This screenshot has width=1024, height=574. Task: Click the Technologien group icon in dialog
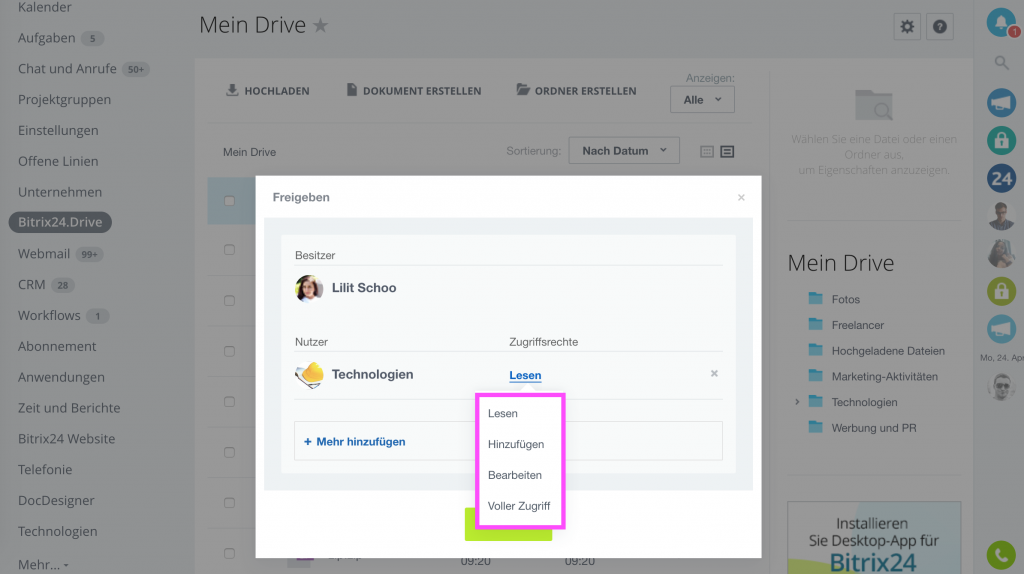[309, 375]
